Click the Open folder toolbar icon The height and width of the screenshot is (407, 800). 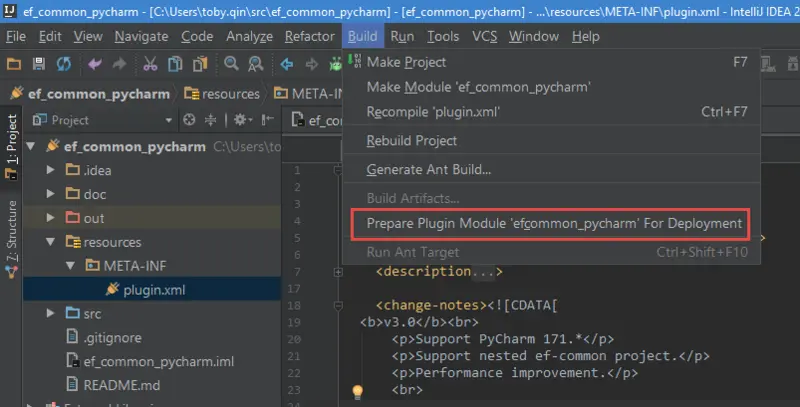click(x=14, y=64)
